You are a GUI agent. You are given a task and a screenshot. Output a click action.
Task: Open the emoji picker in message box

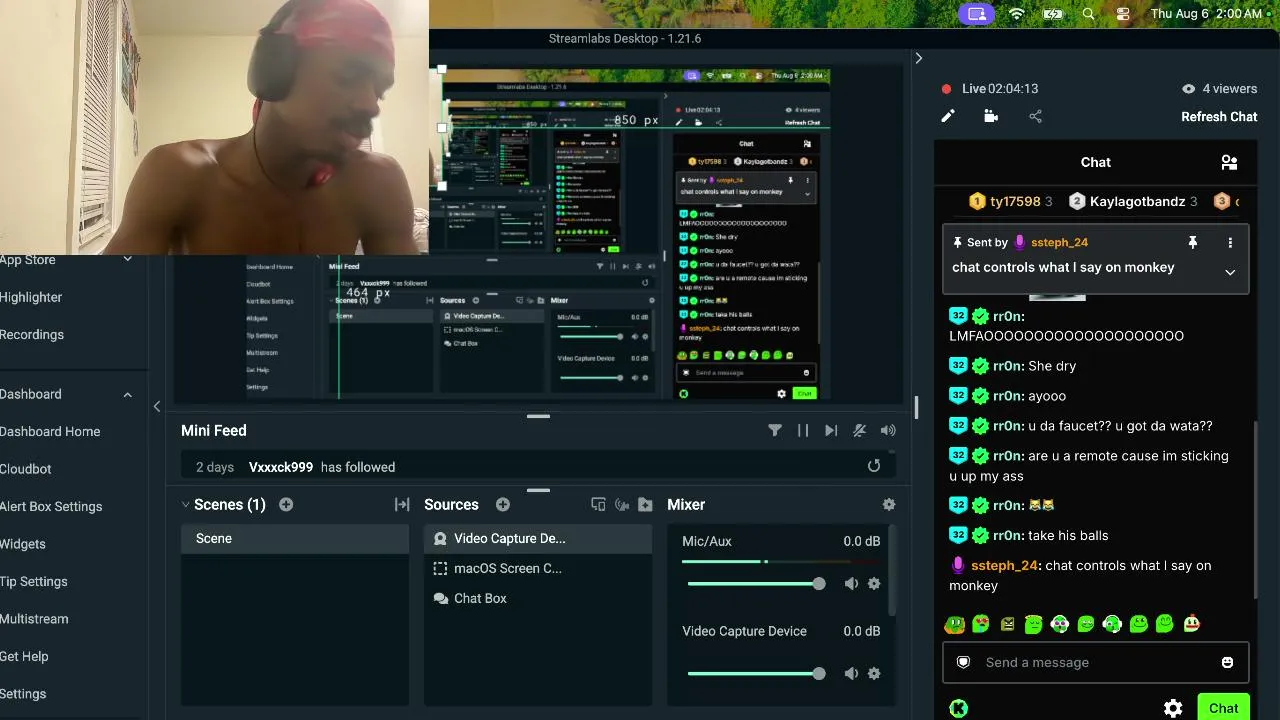tap(1227, 662)
